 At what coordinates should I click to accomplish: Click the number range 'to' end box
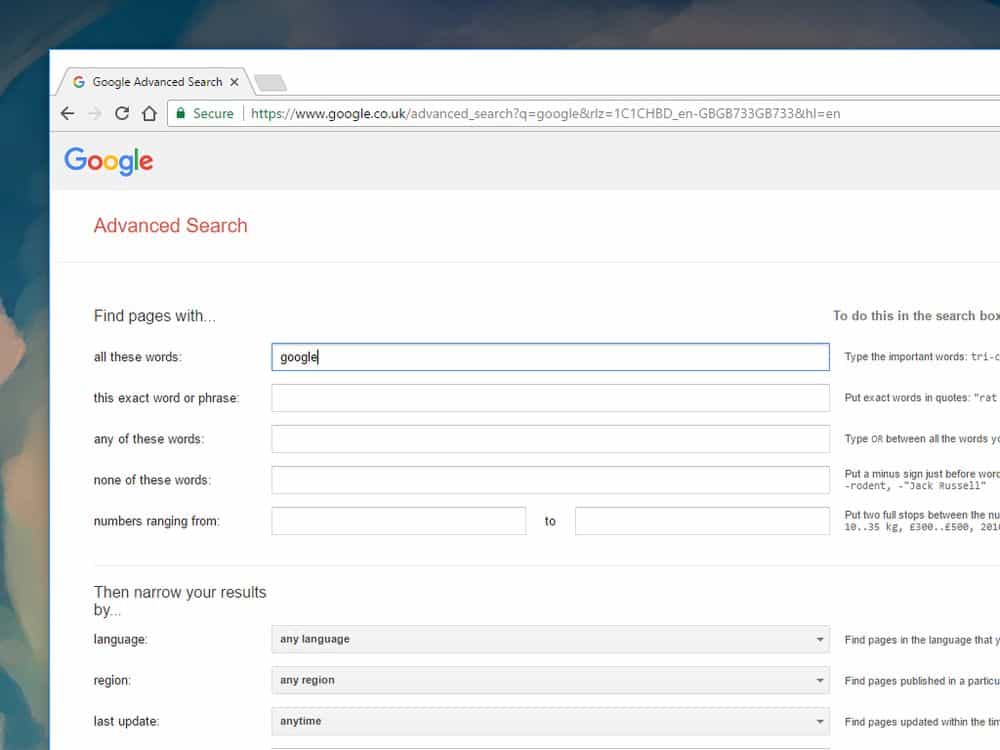pyautogui.click(x=701, y=521)
